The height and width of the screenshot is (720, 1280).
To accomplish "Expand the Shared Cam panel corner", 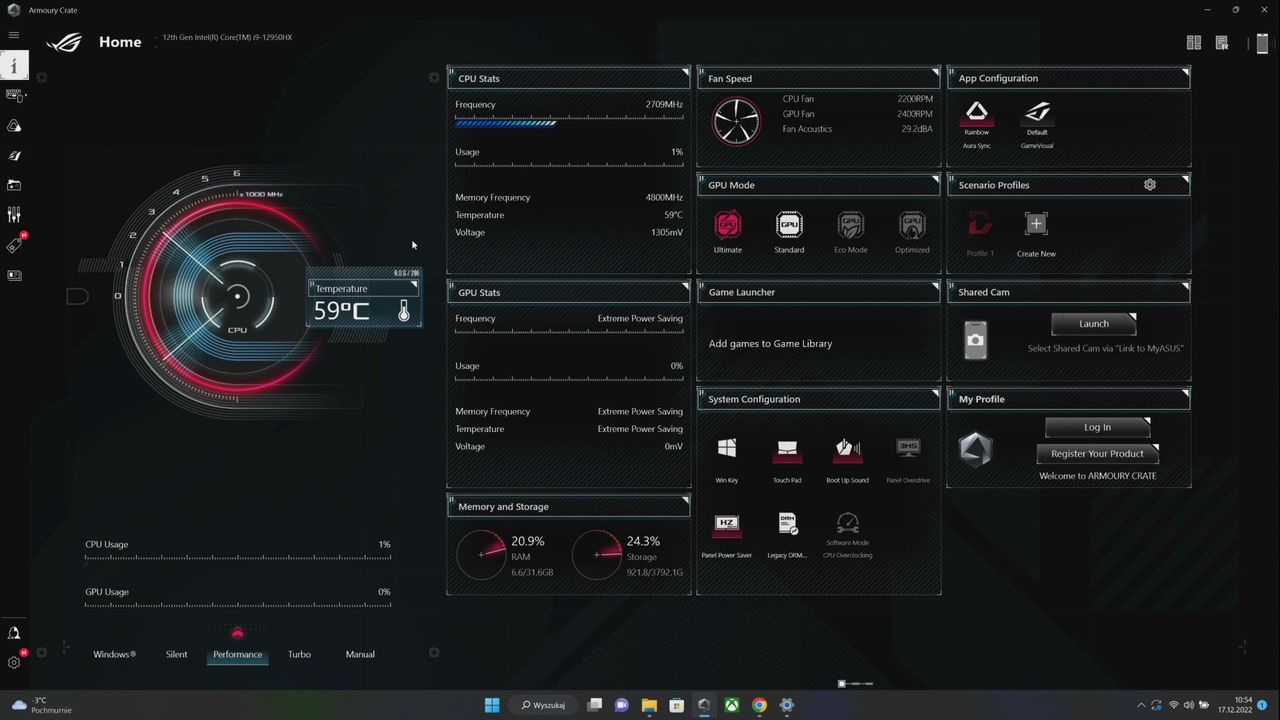I will [1185, 287].
